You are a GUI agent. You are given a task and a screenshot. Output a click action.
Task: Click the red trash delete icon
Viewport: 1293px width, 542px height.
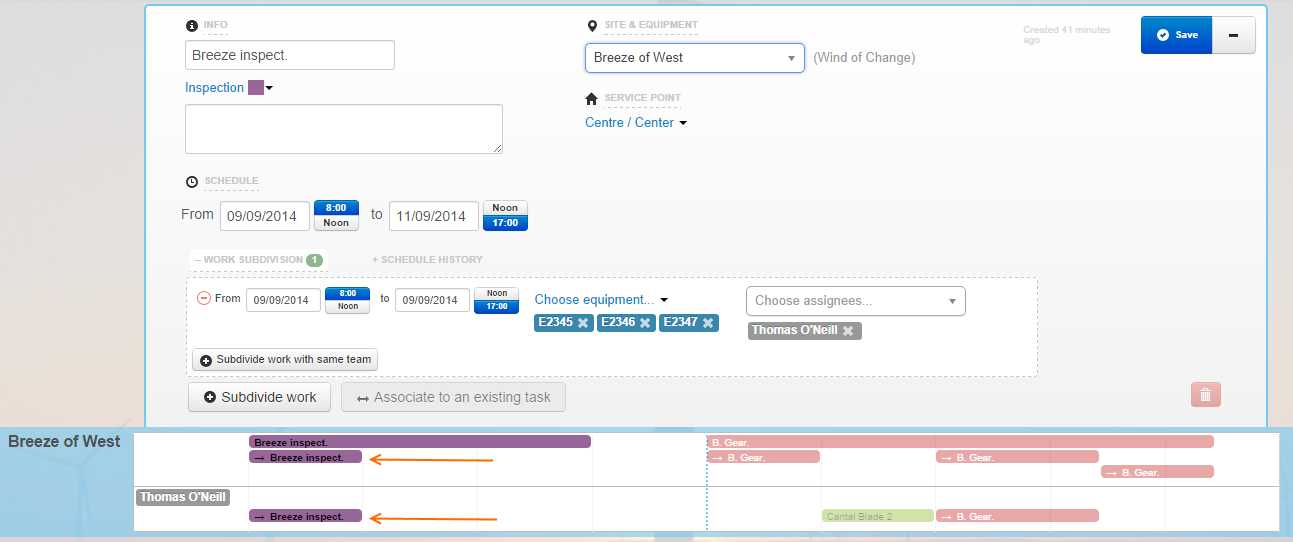tap(1205, 395)
